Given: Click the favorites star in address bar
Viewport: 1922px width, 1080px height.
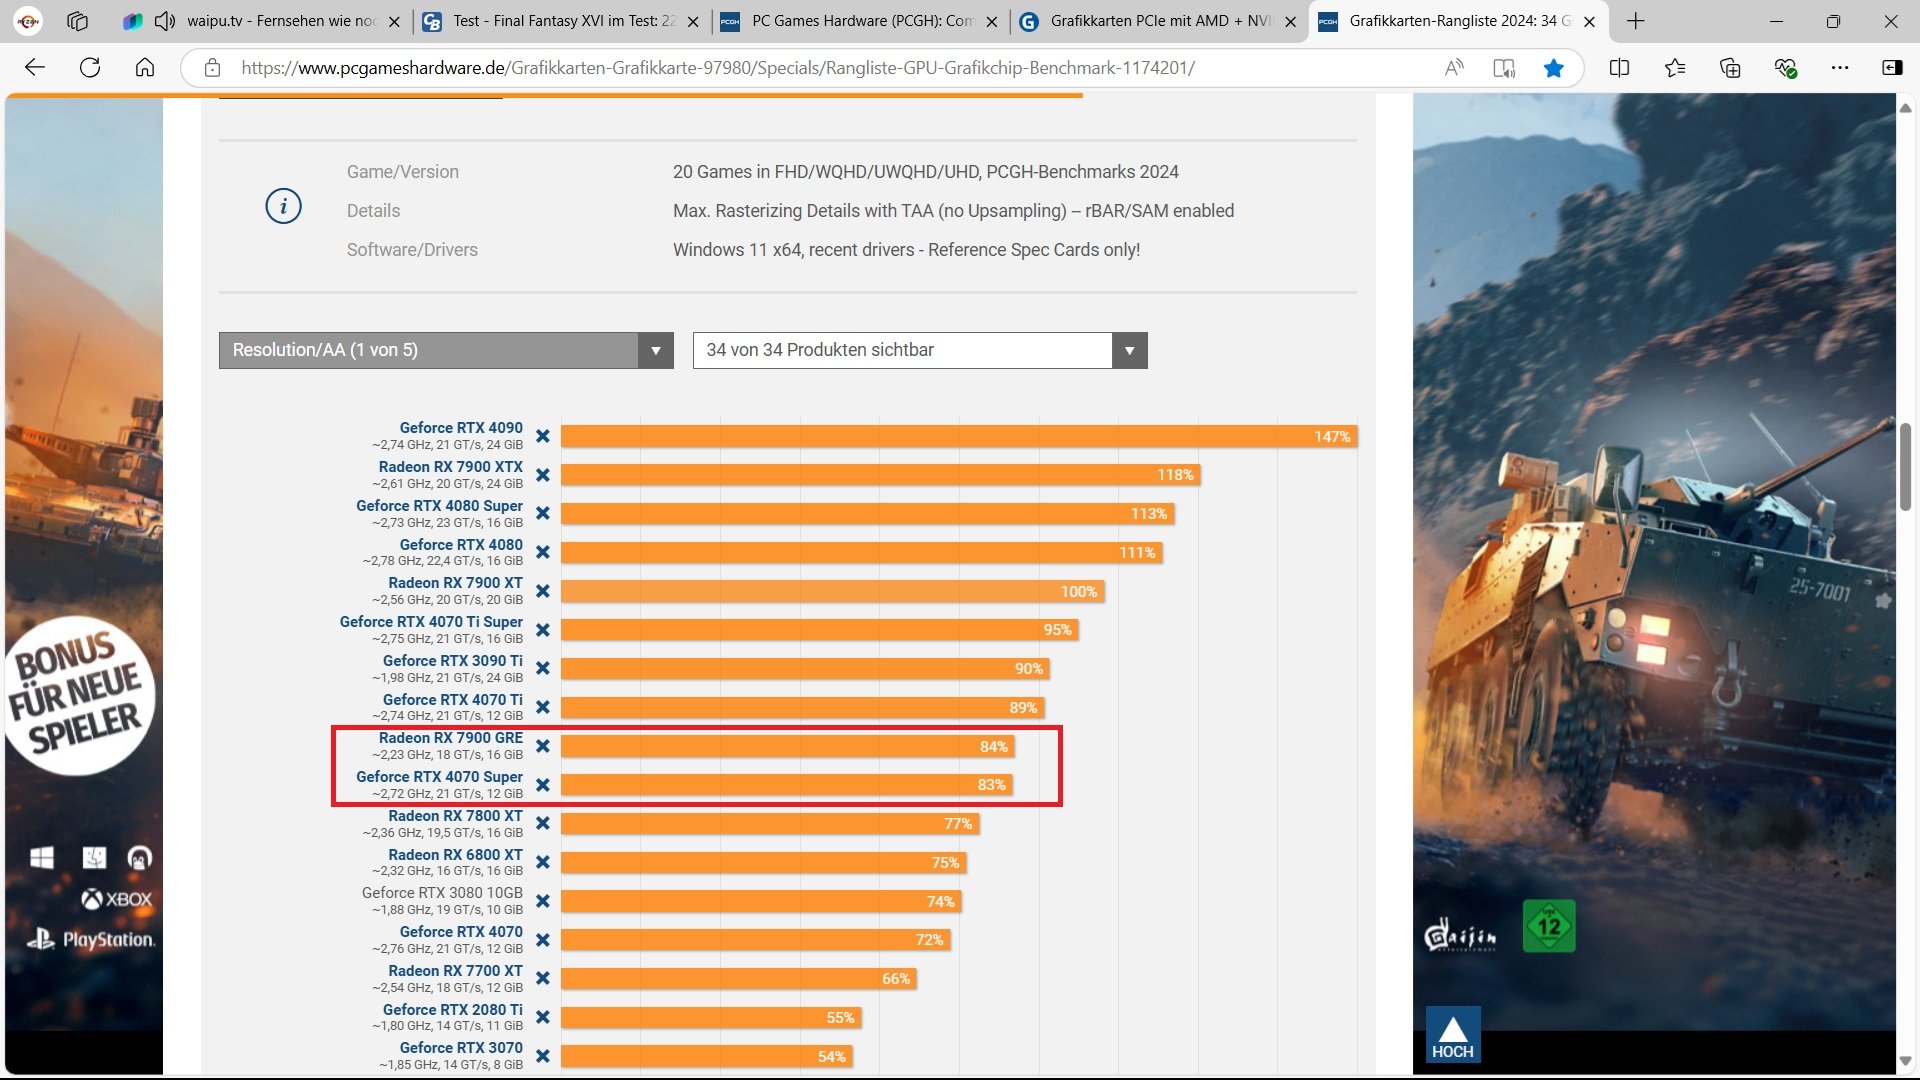Looking at the screenshot, I should [1553, 68].
